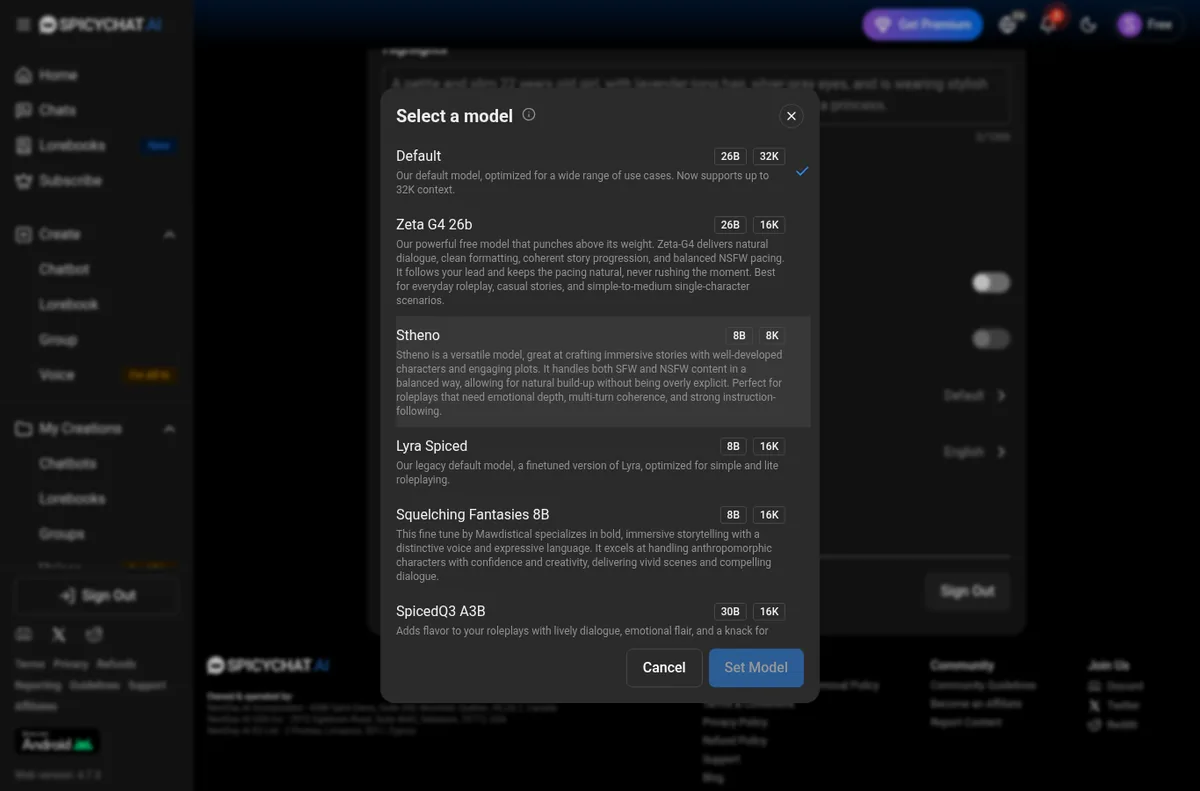Select Lorebook under Create
Image resolution: width=1200 pixels, height=791 pixels.
[68, 304]
